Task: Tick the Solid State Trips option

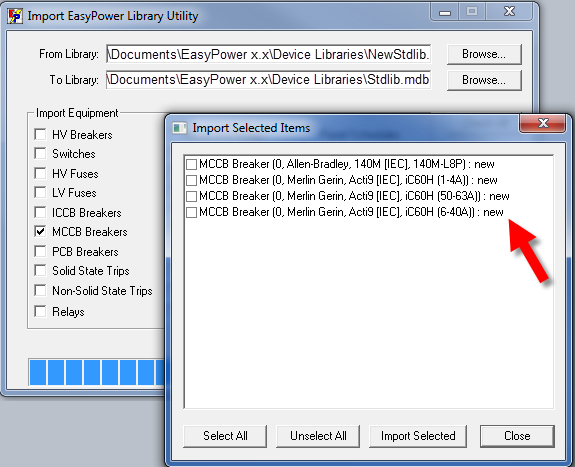Action: click(x=40, y=271)
